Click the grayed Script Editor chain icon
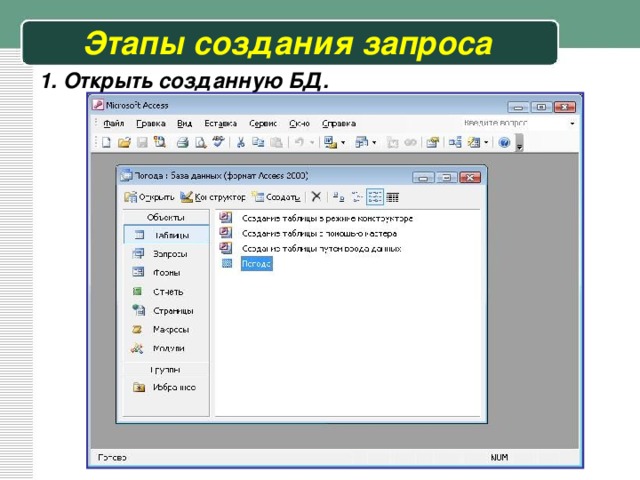Screen dimensions: 640x480 coord(410,142)
